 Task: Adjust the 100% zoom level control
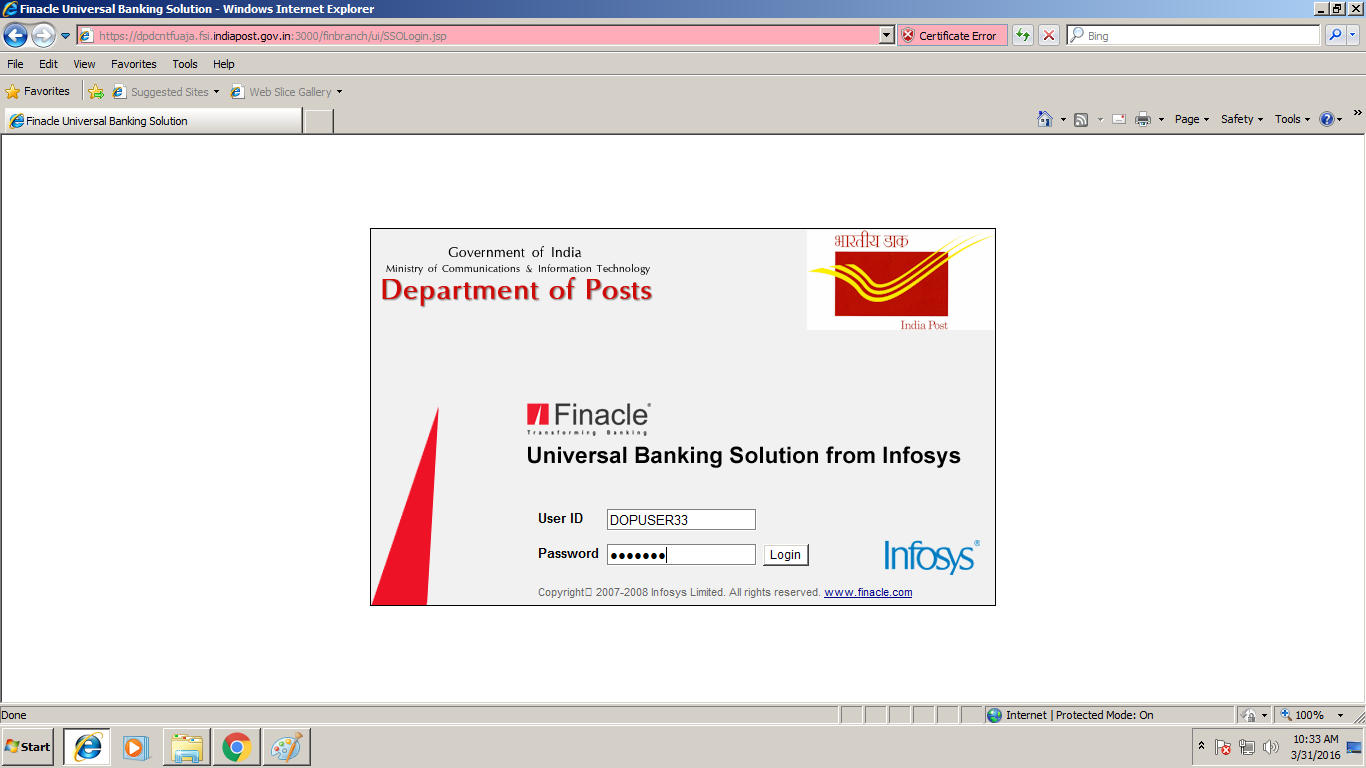(1311, 714)
